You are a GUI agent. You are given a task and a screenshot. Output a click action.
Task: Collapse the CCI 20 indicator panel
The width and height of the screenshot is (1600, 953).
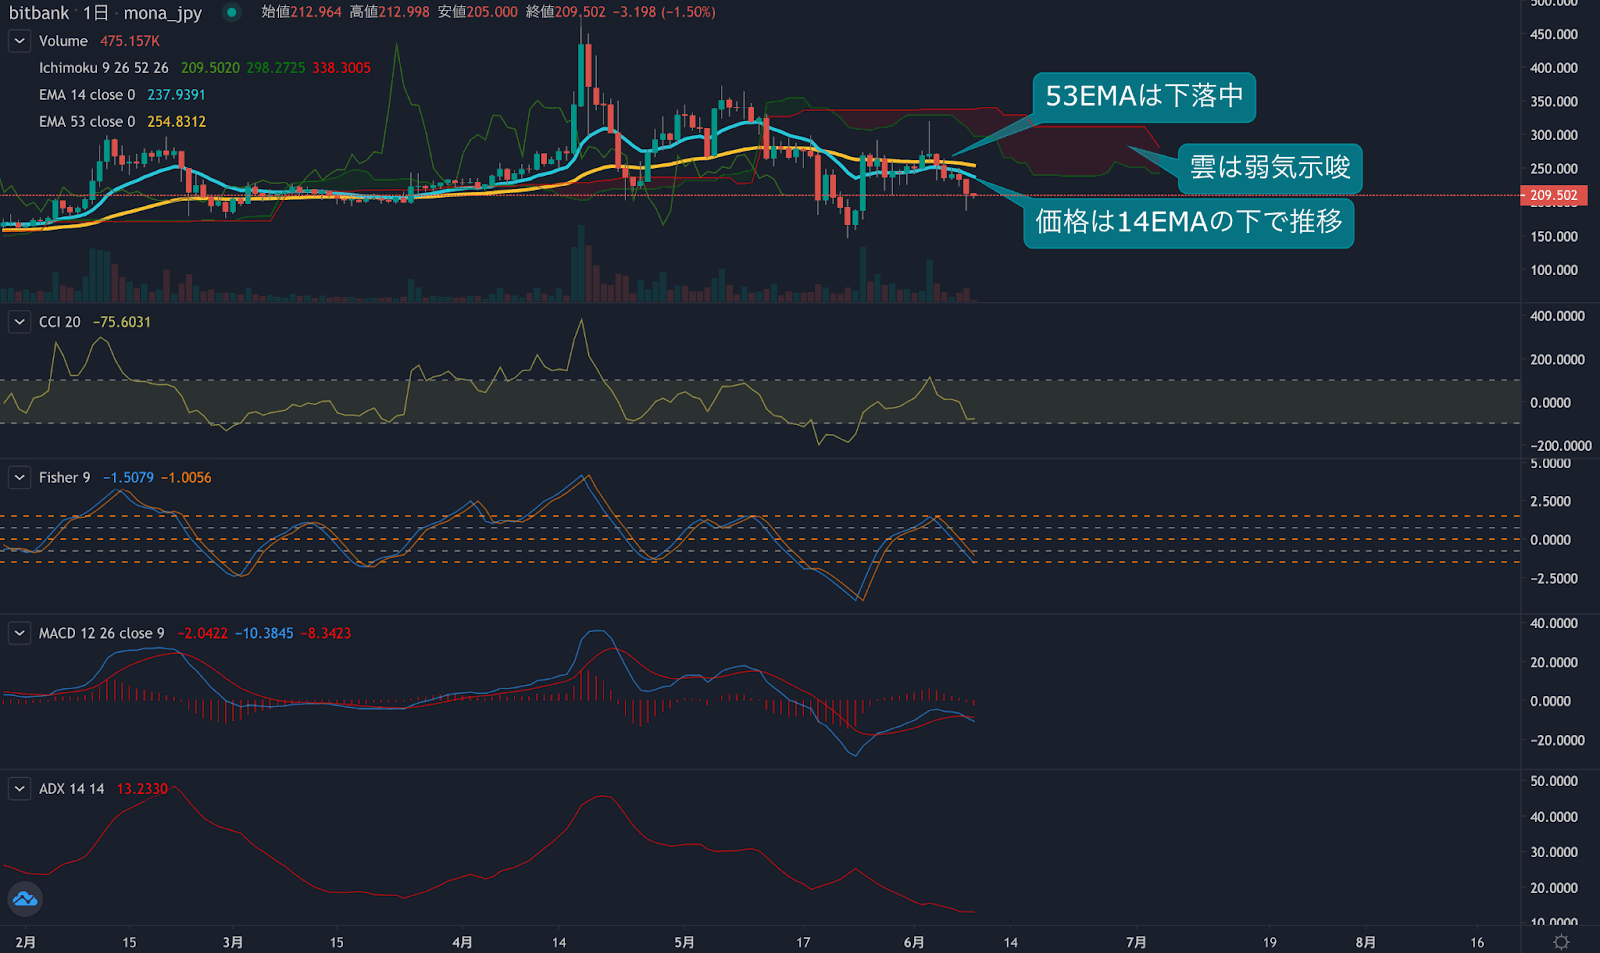tap(18, 322)
